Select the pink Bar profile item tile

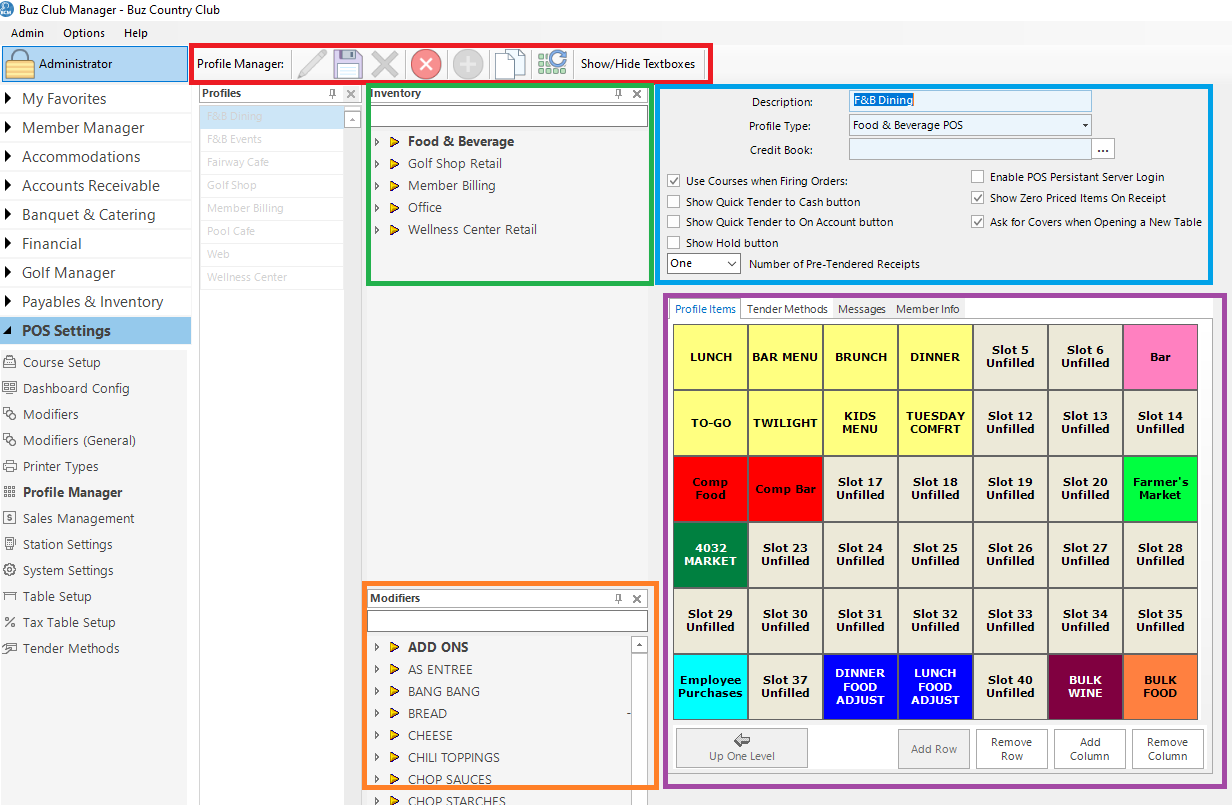point(1160,357)
